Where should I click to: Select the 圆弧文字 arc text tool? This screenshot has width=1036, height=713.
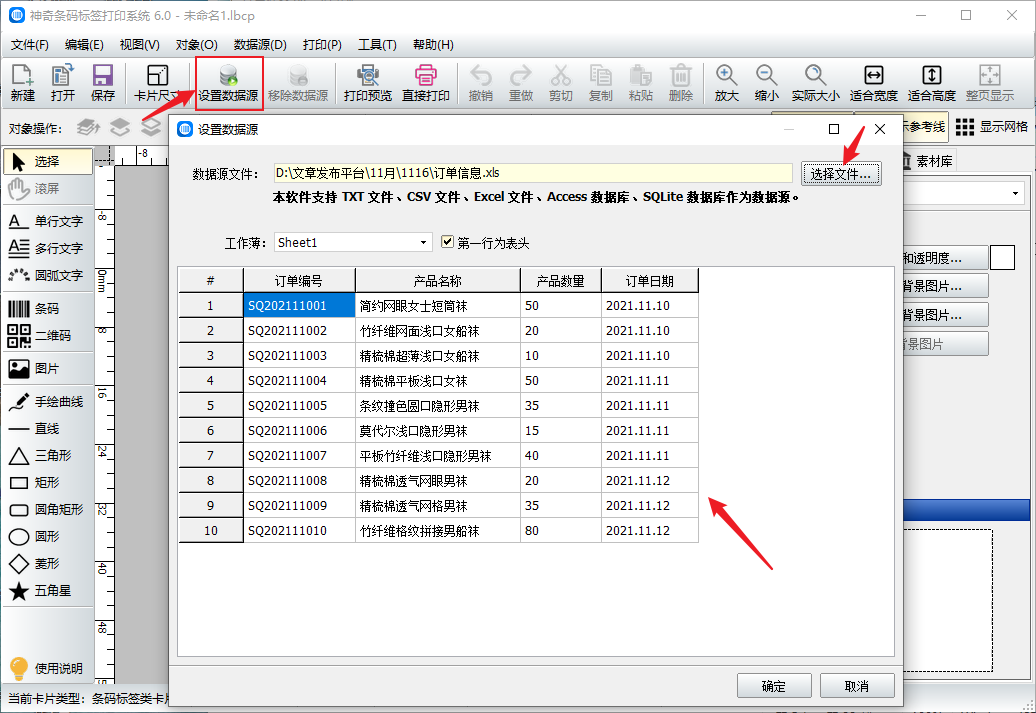(x=47, y=275)
